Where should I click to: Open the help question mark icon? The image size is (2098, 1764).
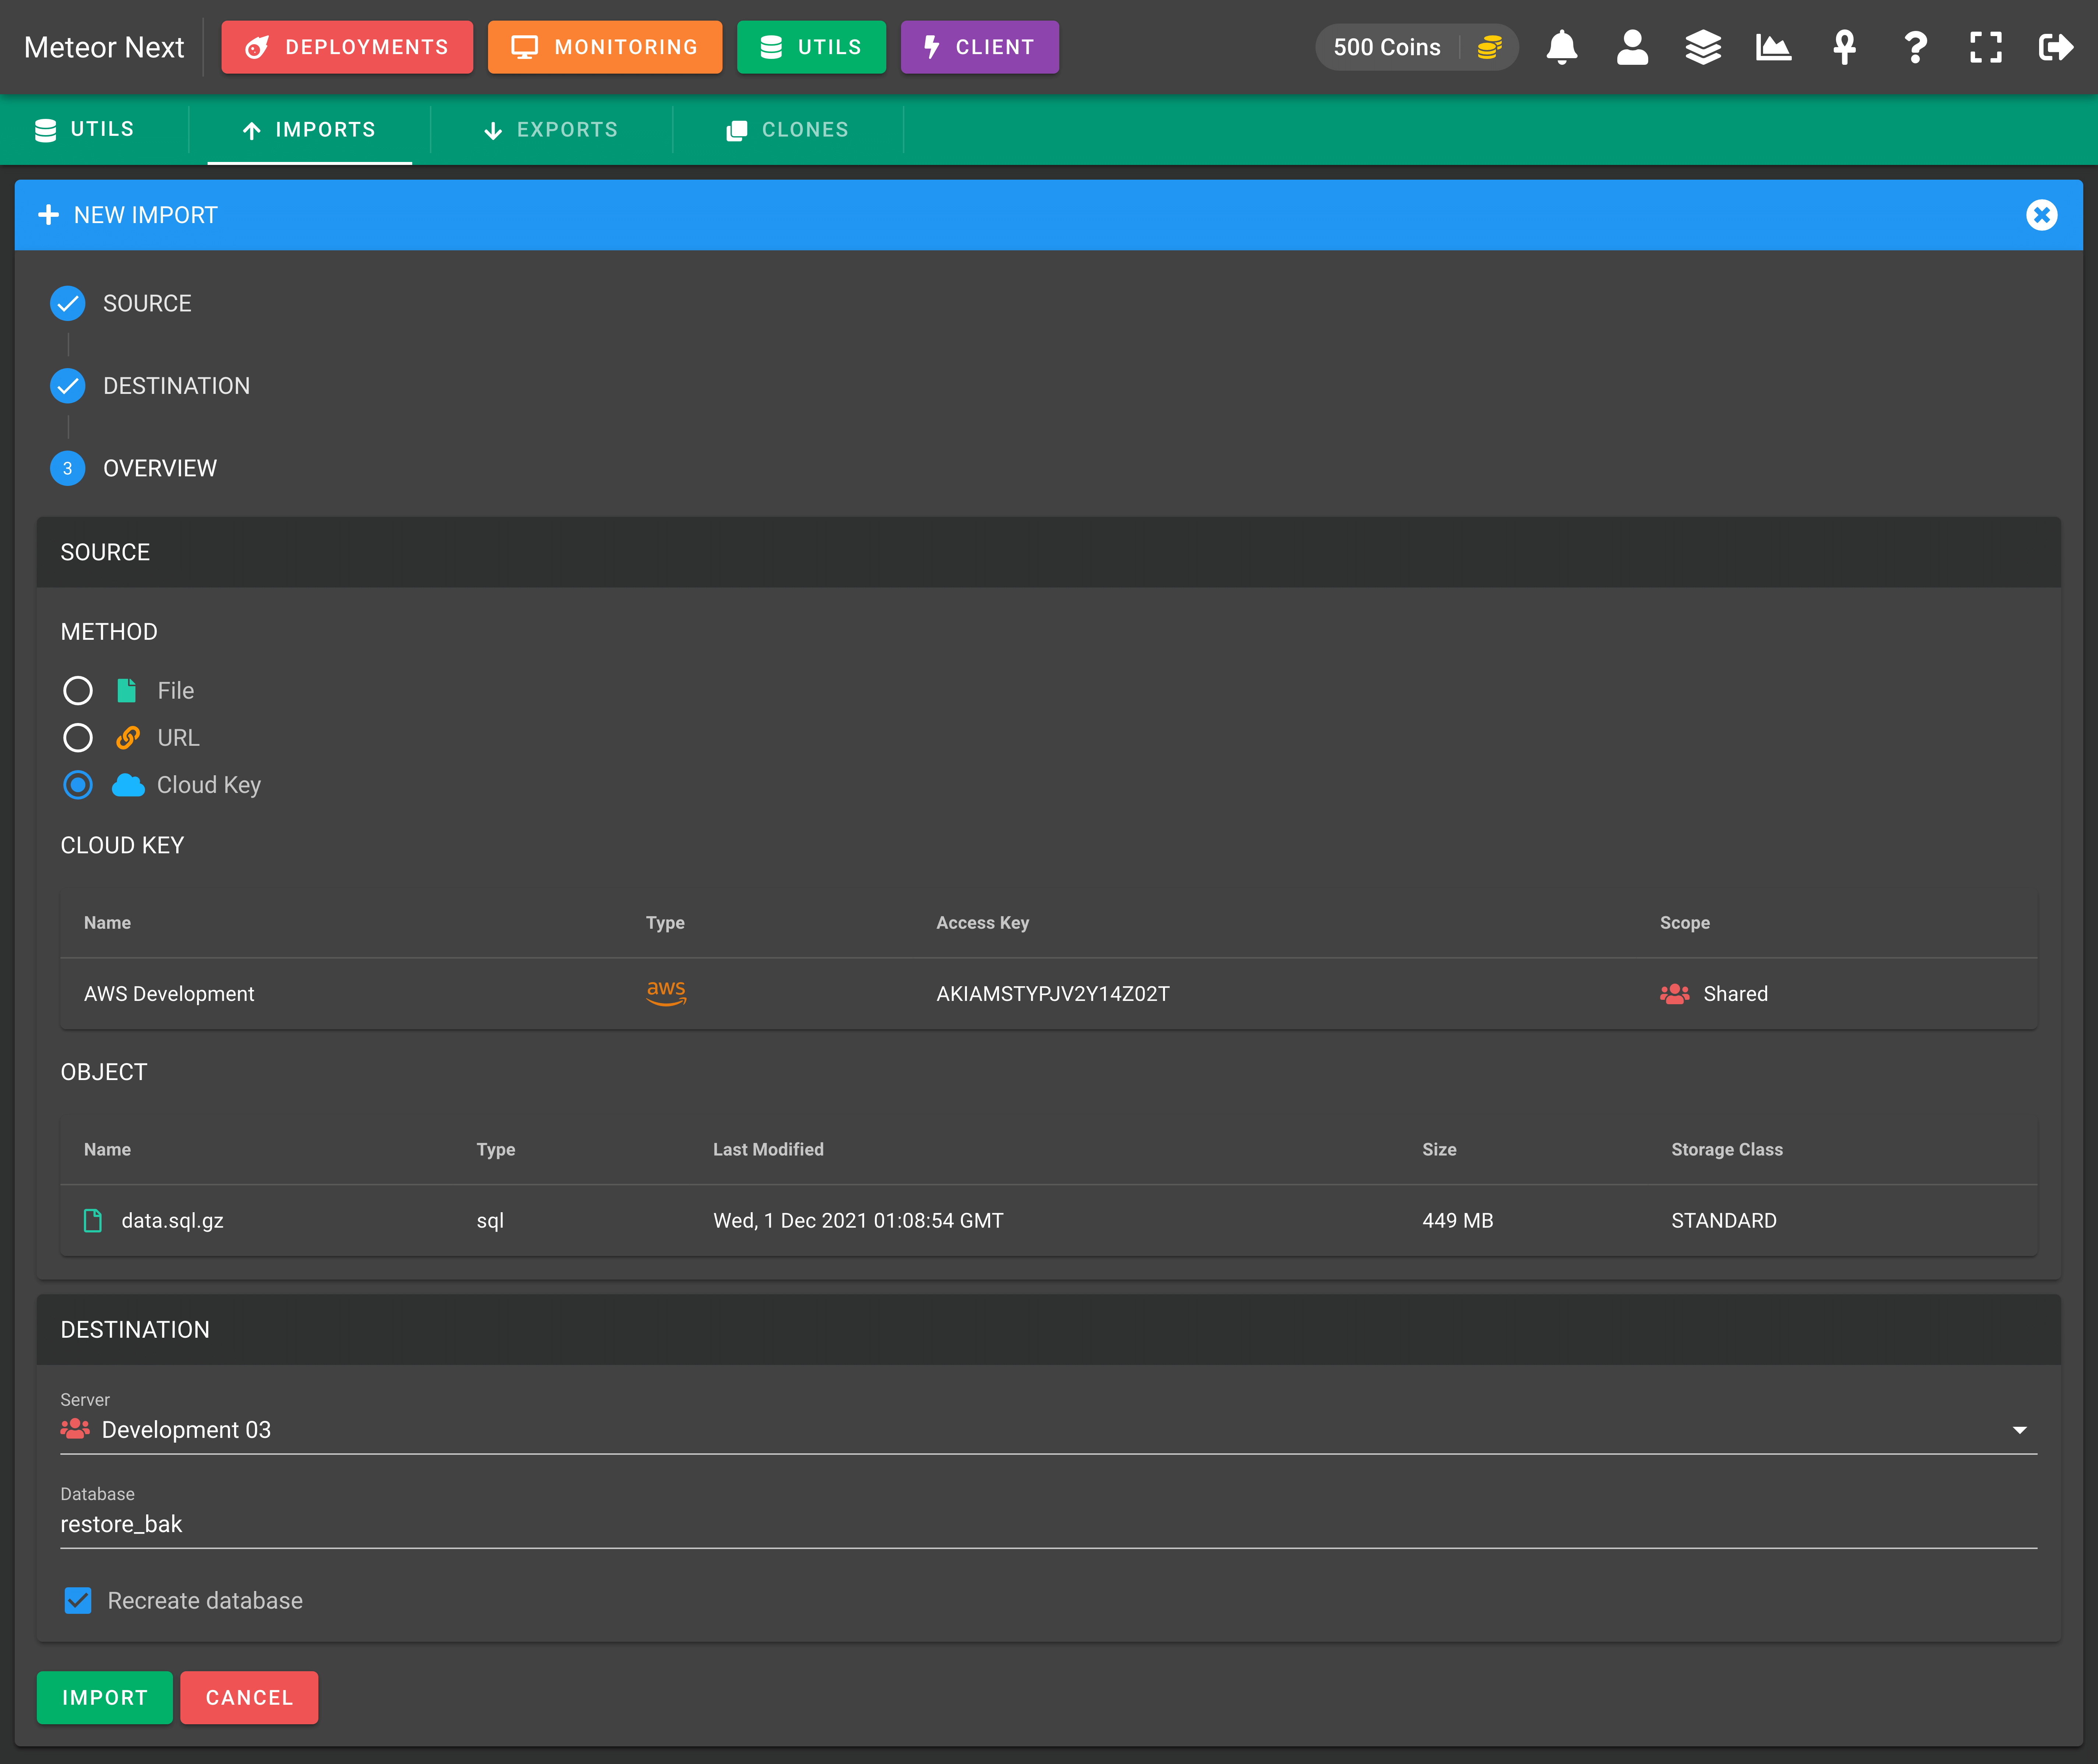pos(1915,47)
